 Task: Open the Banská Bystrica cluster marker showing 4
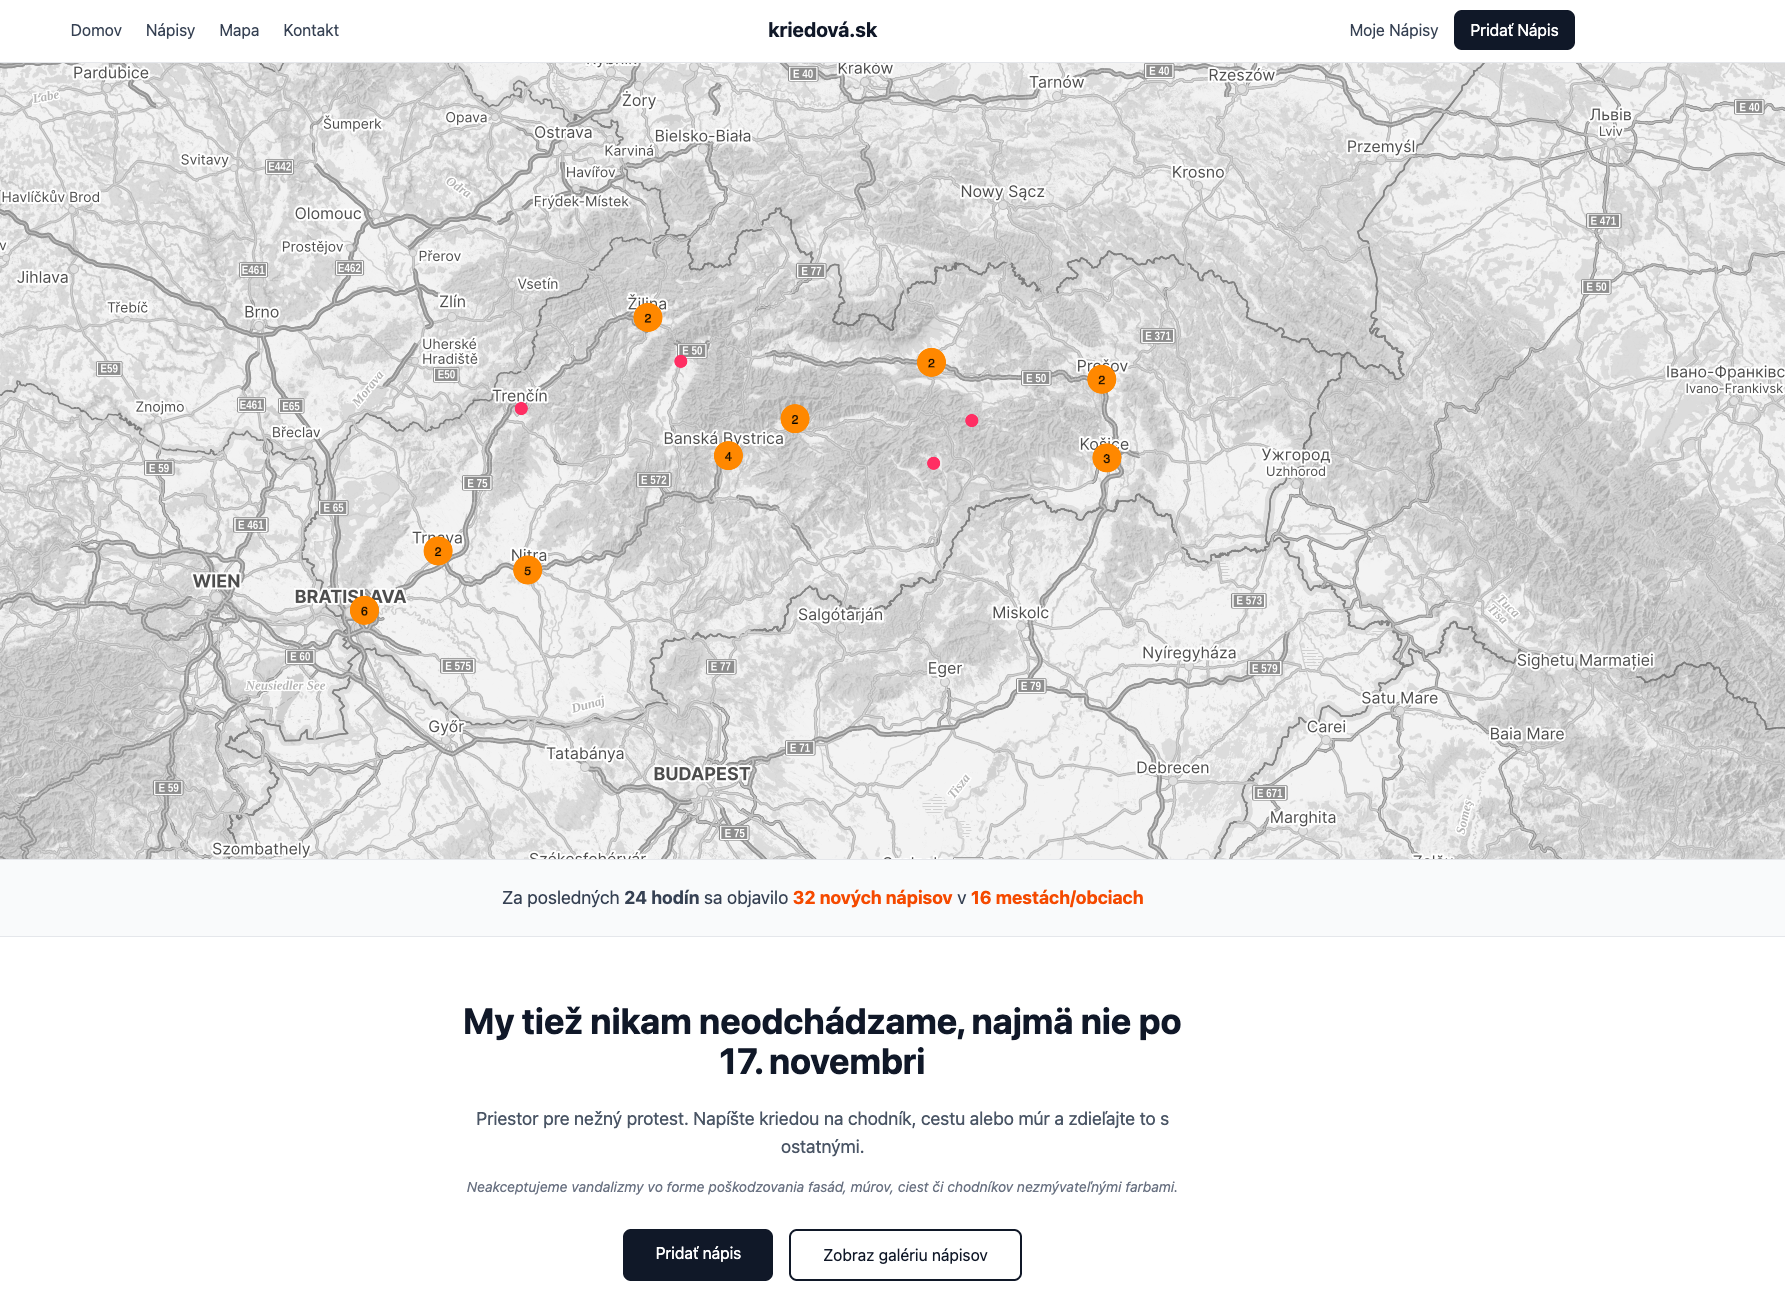[728, 457]
